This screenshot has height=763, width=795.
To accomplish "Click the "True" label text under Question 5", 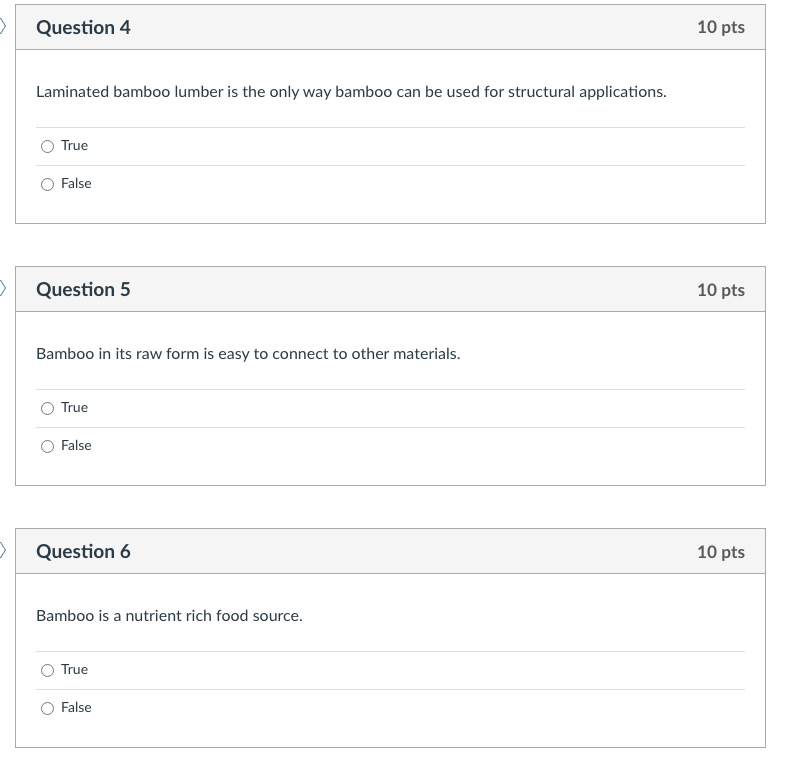I will 74,408.
